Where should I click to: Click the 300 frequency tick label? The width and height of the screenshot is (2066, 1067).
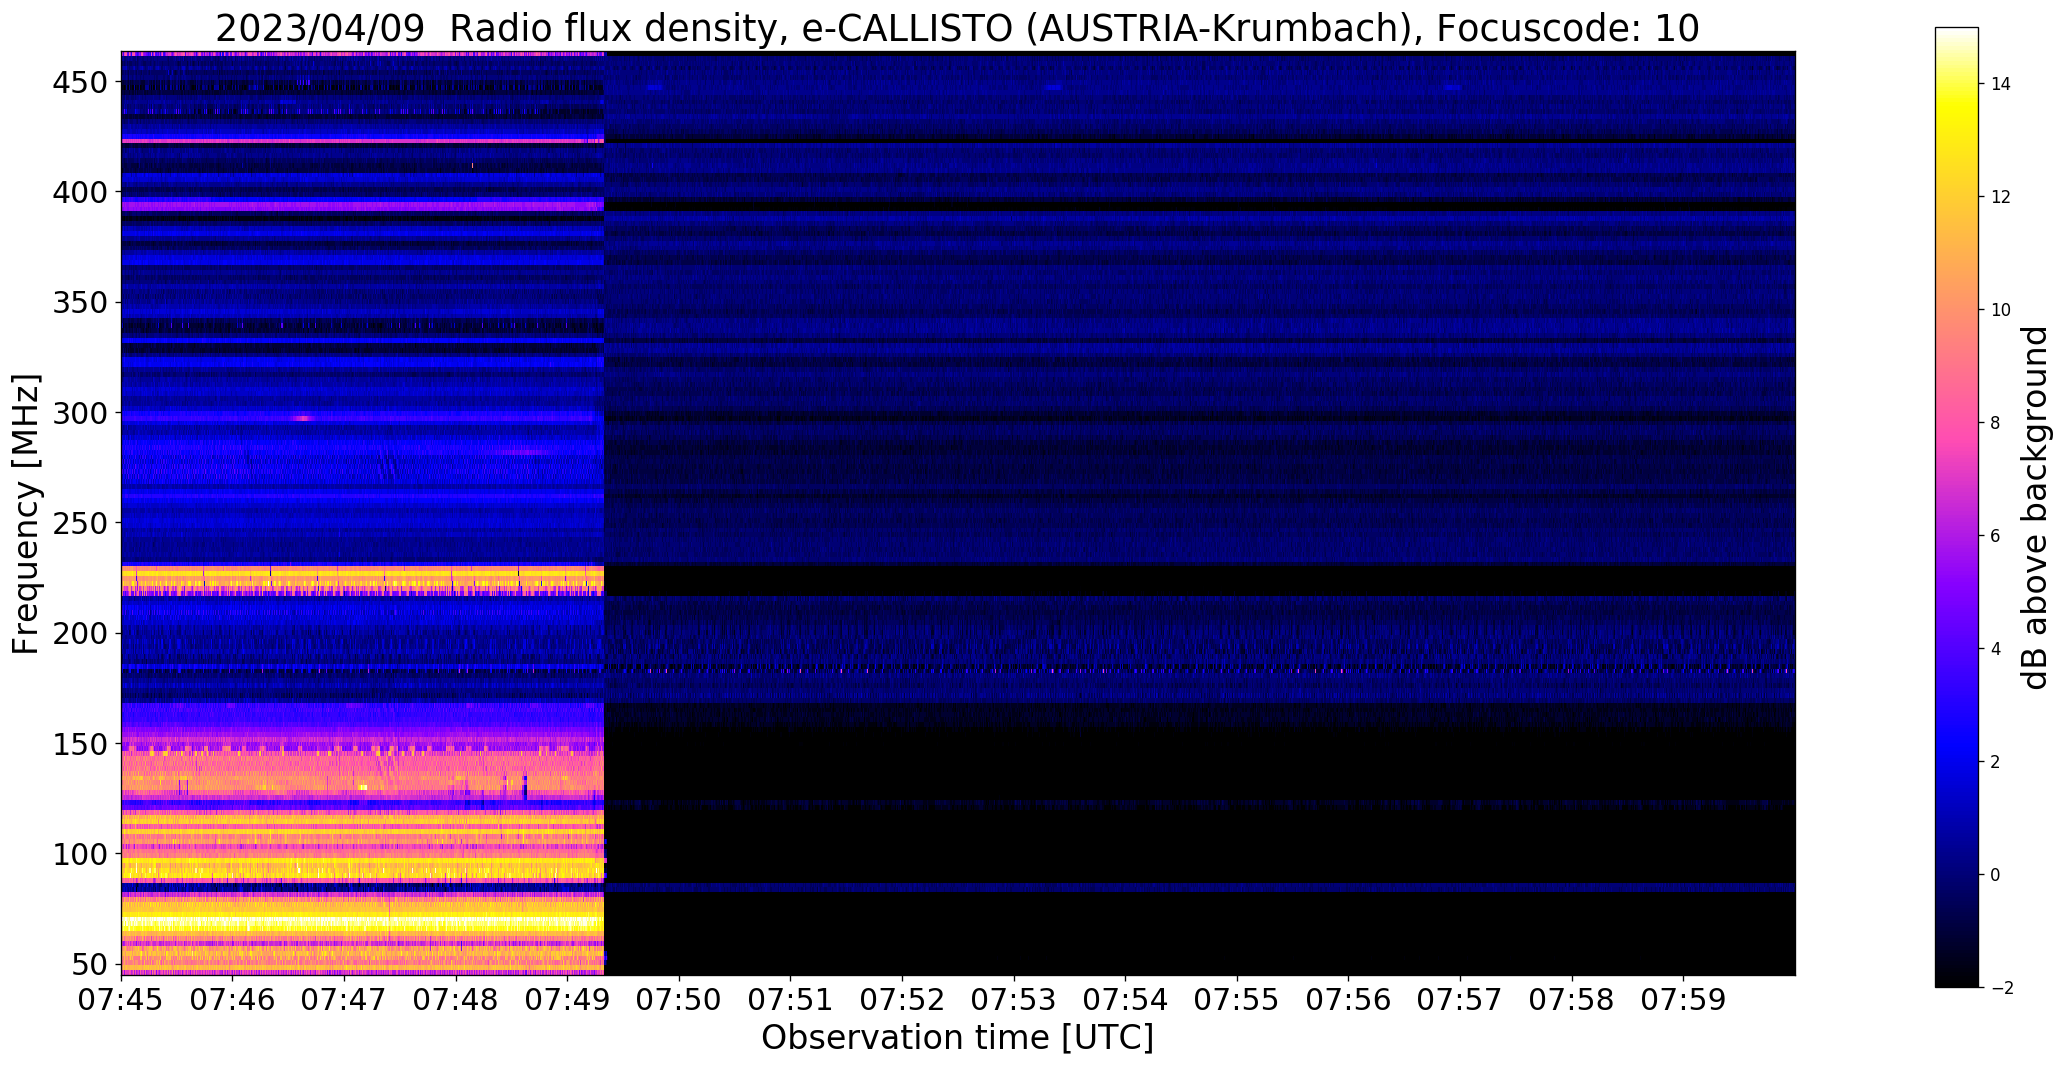tap(79, 413)
